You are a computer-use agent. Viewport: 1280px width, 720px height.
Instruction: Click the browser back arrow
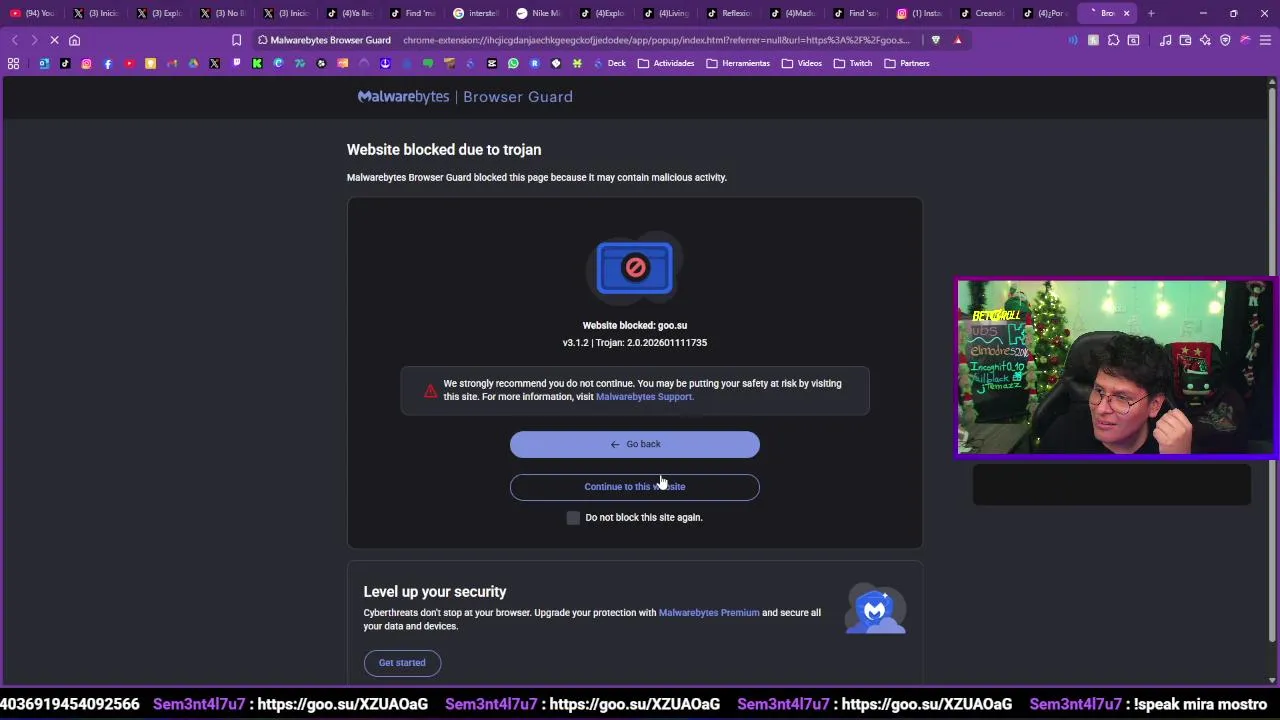tap(14, 40)
